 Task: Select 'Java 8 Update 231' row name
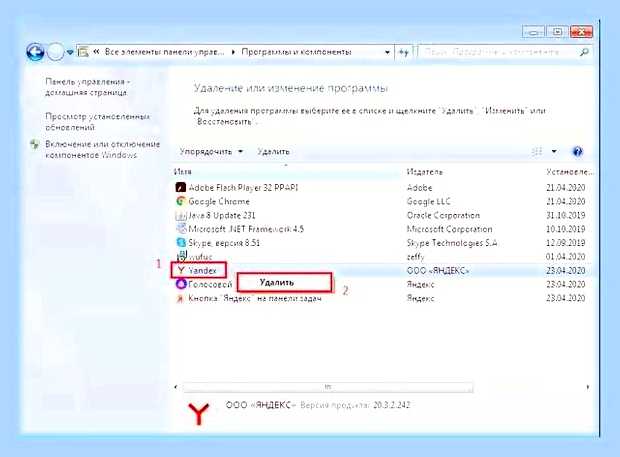222,215
